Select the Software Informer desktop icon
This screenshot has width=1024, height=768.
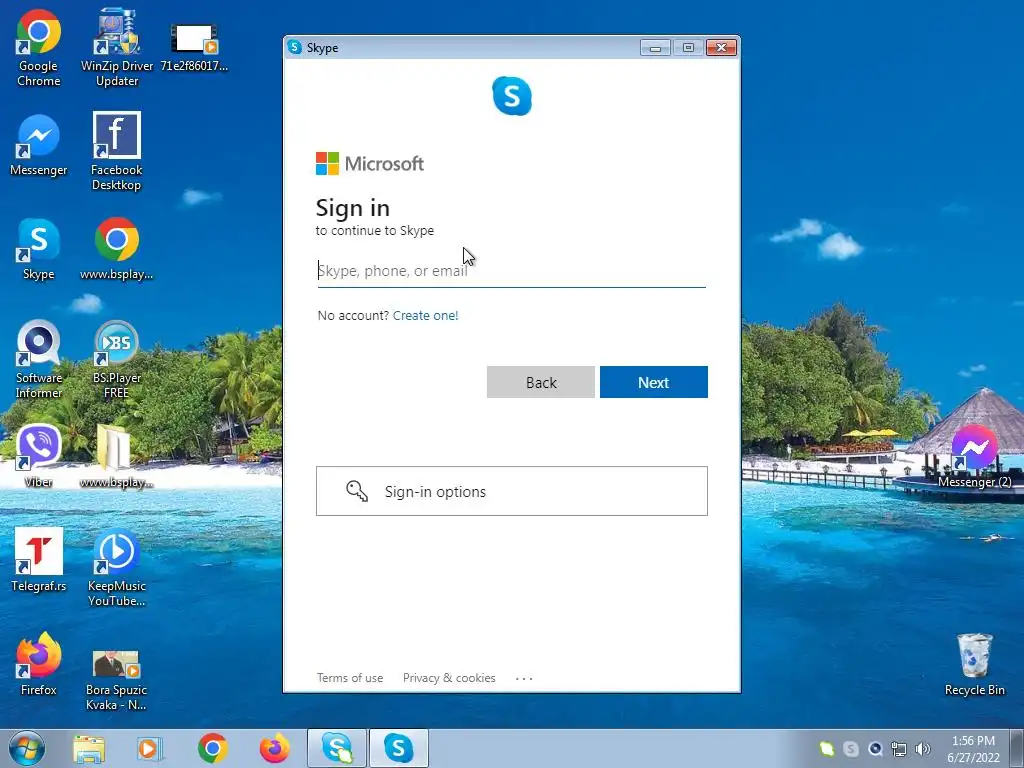39,359
